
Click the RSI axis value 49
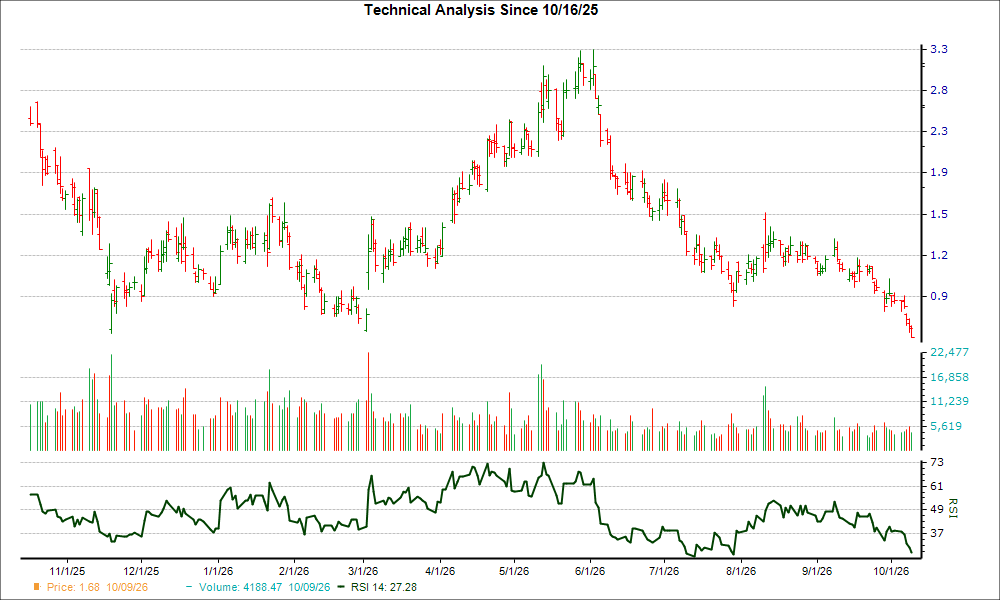point(938,509)
